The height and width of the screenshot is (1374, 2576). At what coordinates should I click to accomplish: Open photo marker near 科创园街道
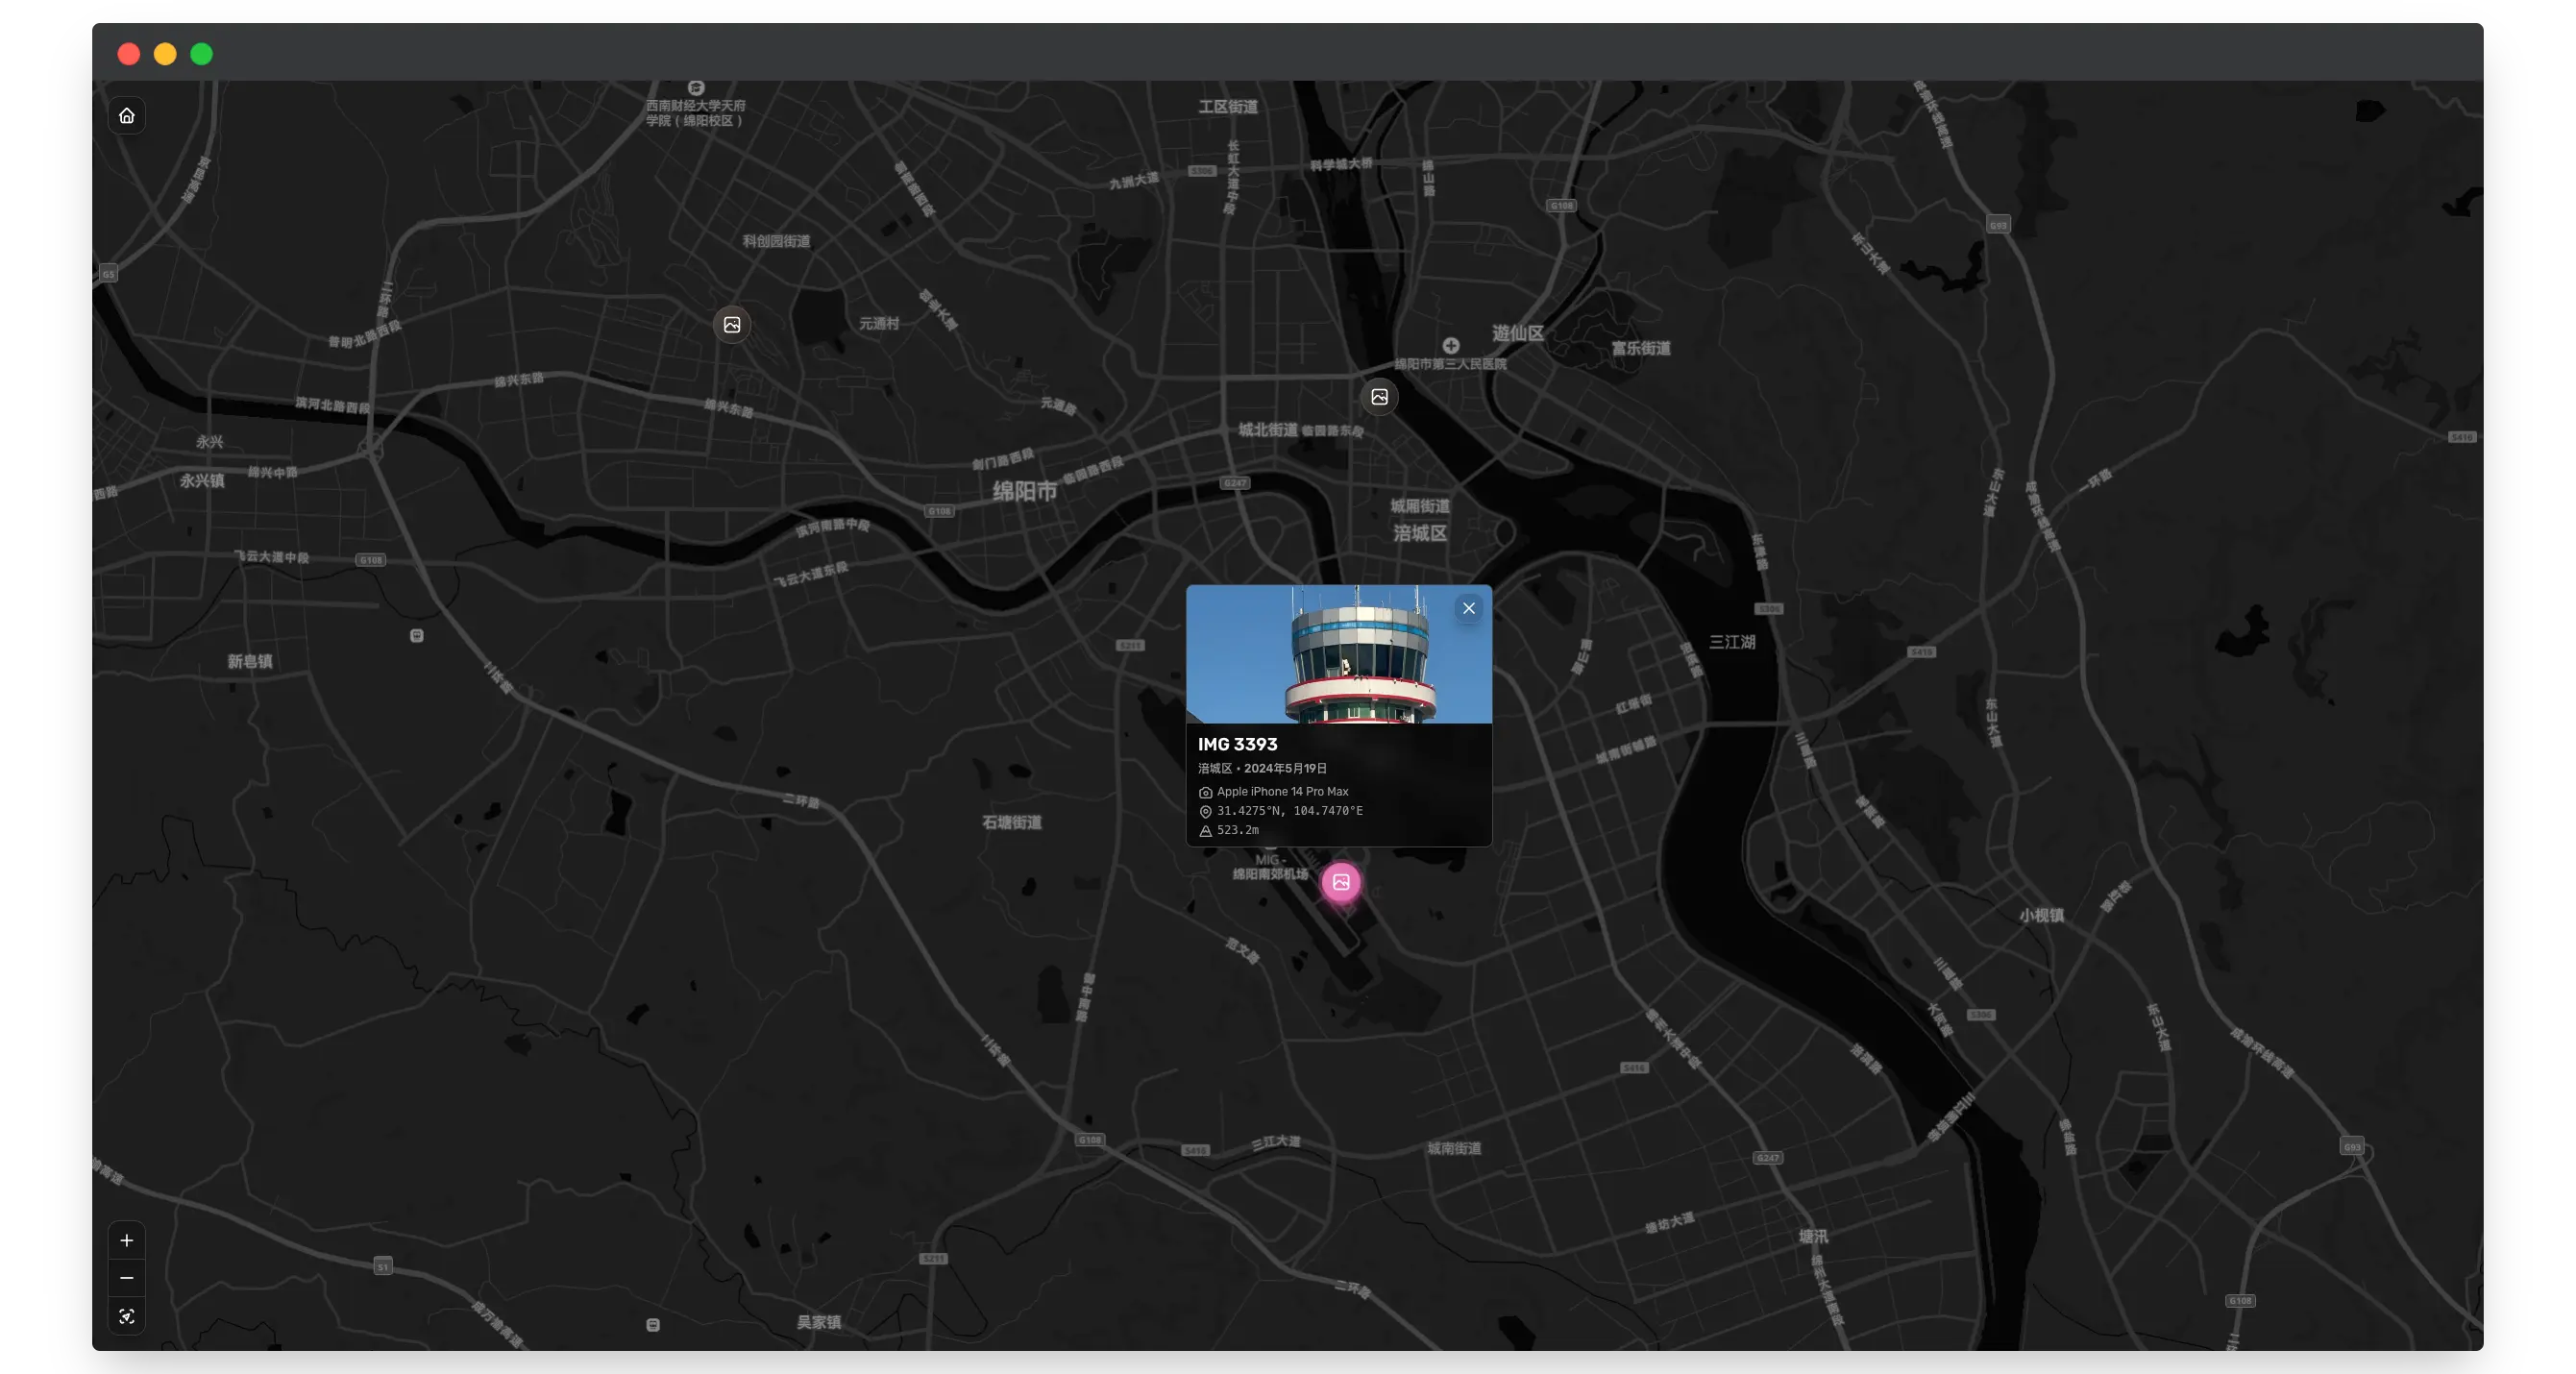point(732,325)
